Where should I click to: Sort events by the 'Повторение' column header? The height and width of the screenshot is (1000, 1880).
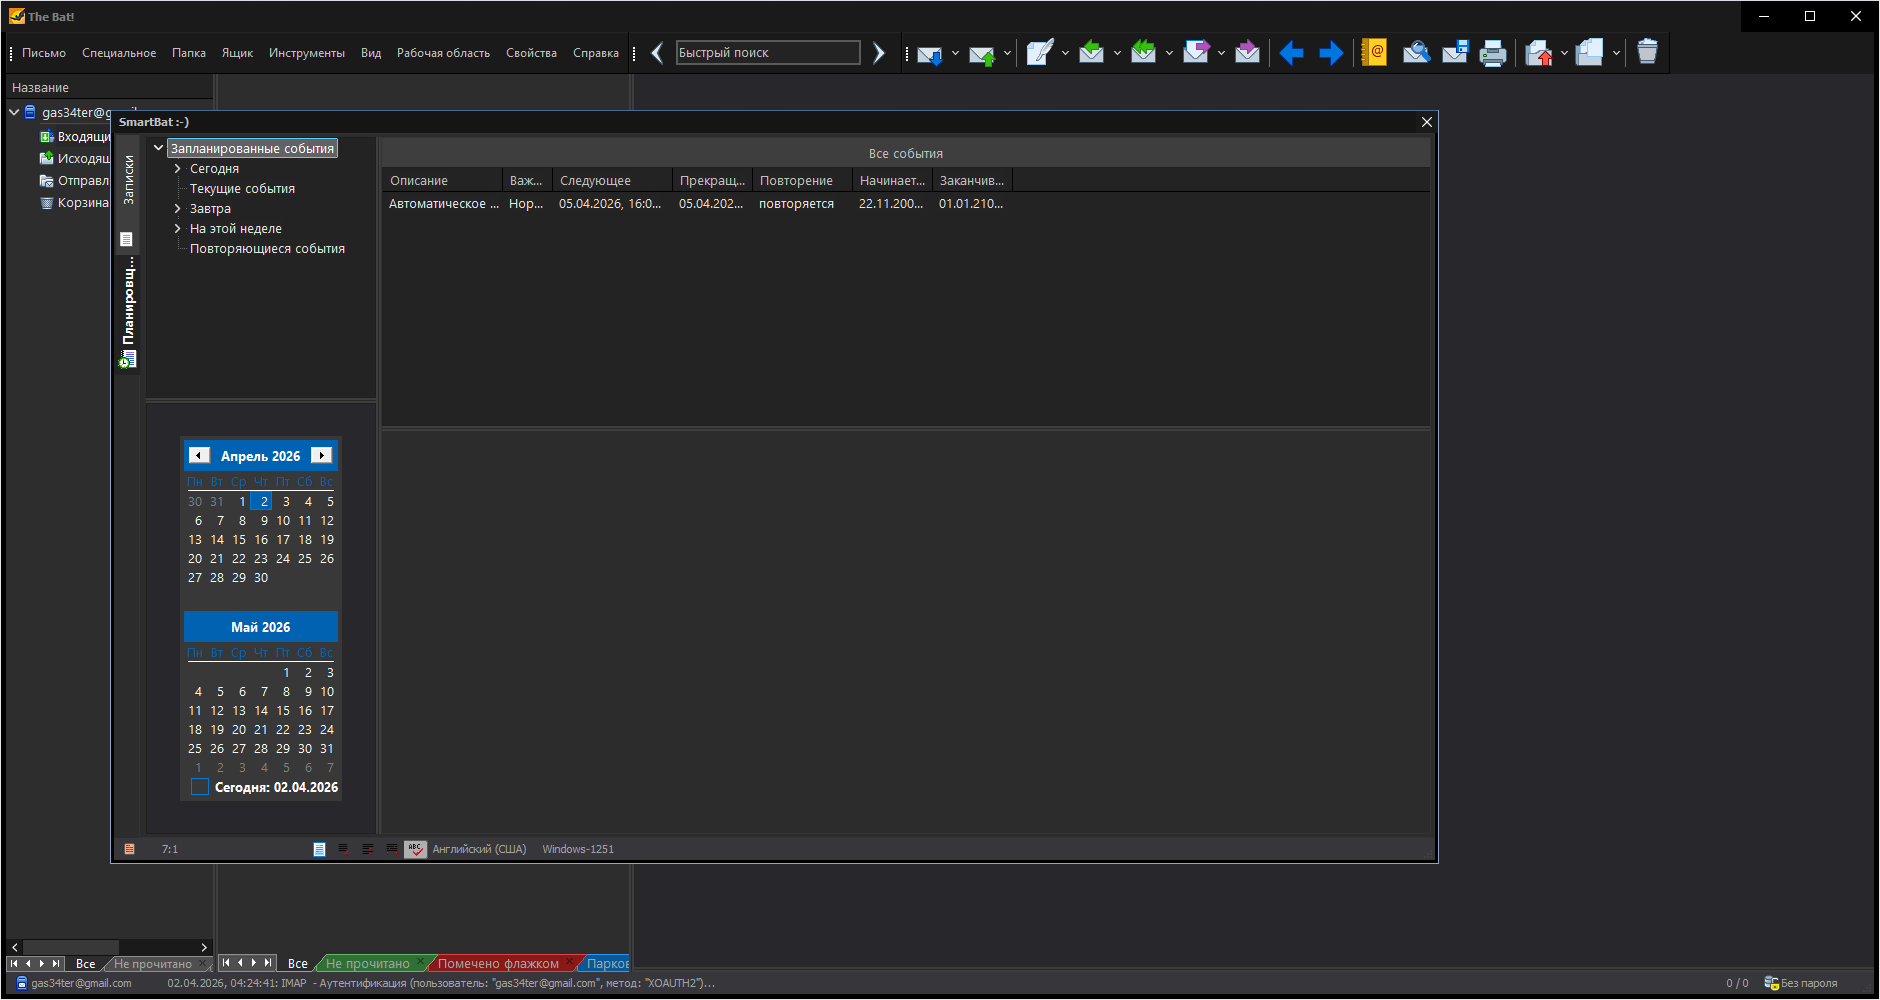coord(796,181)
